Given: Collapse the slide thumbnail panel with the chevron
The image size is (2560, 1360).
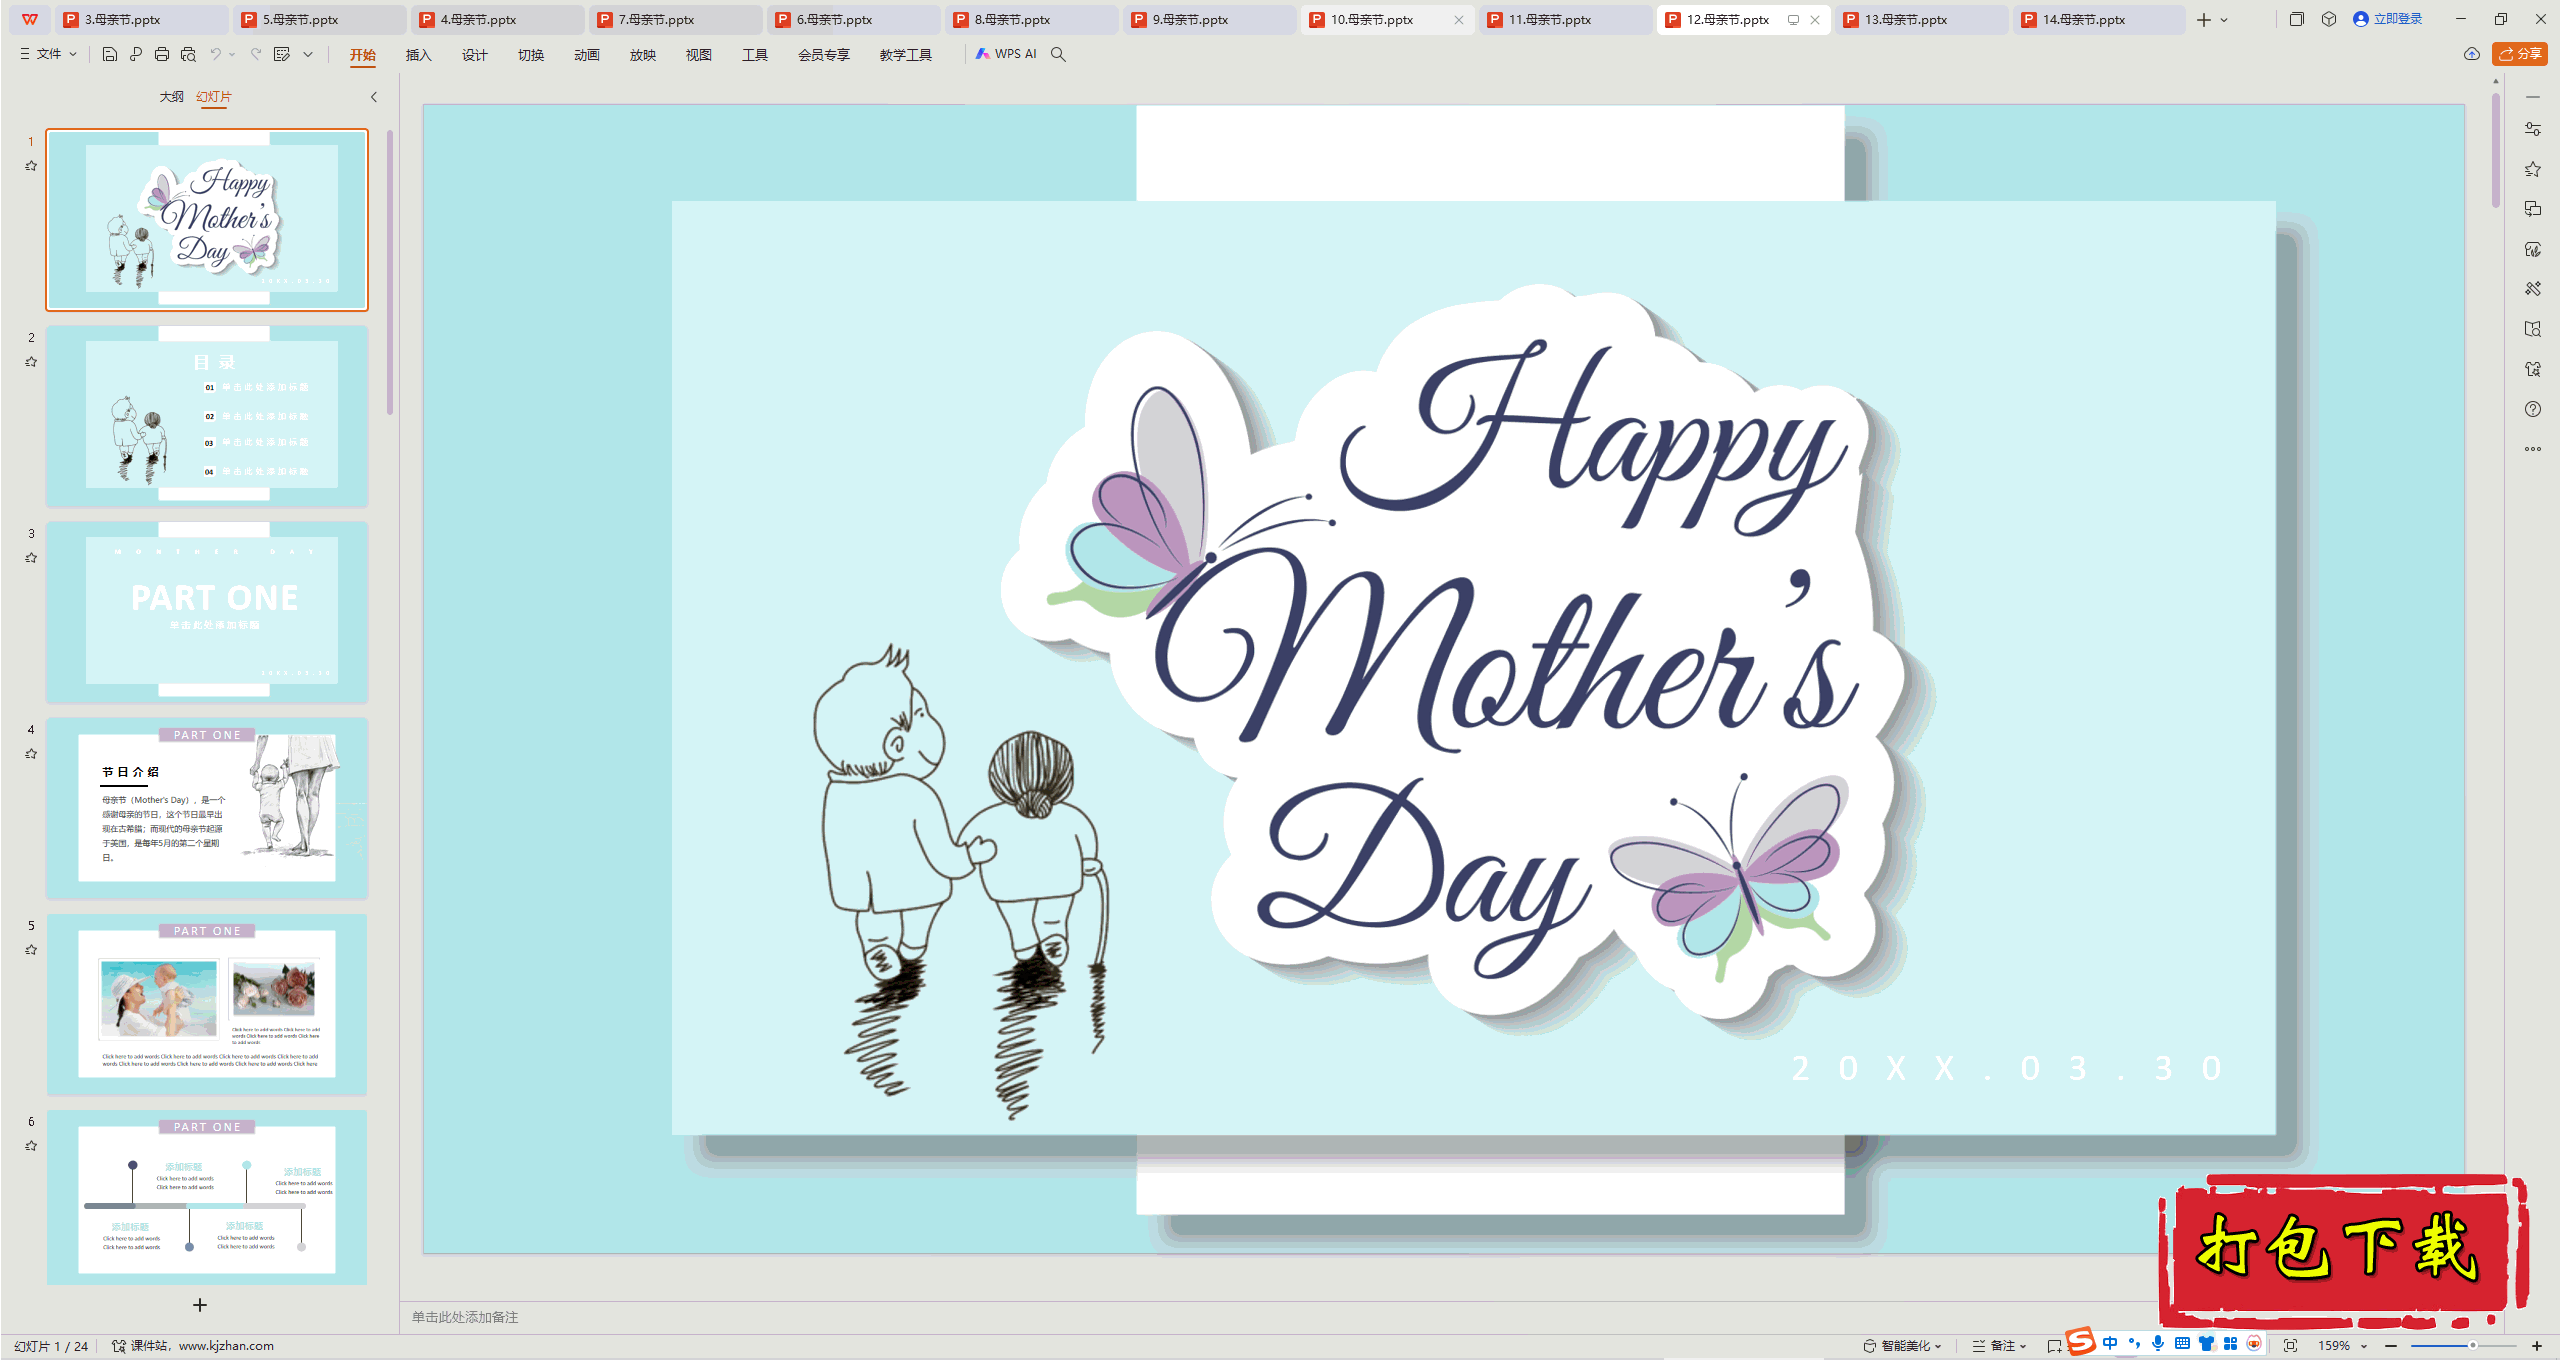Looking at the screenshot, I should 374,97.
